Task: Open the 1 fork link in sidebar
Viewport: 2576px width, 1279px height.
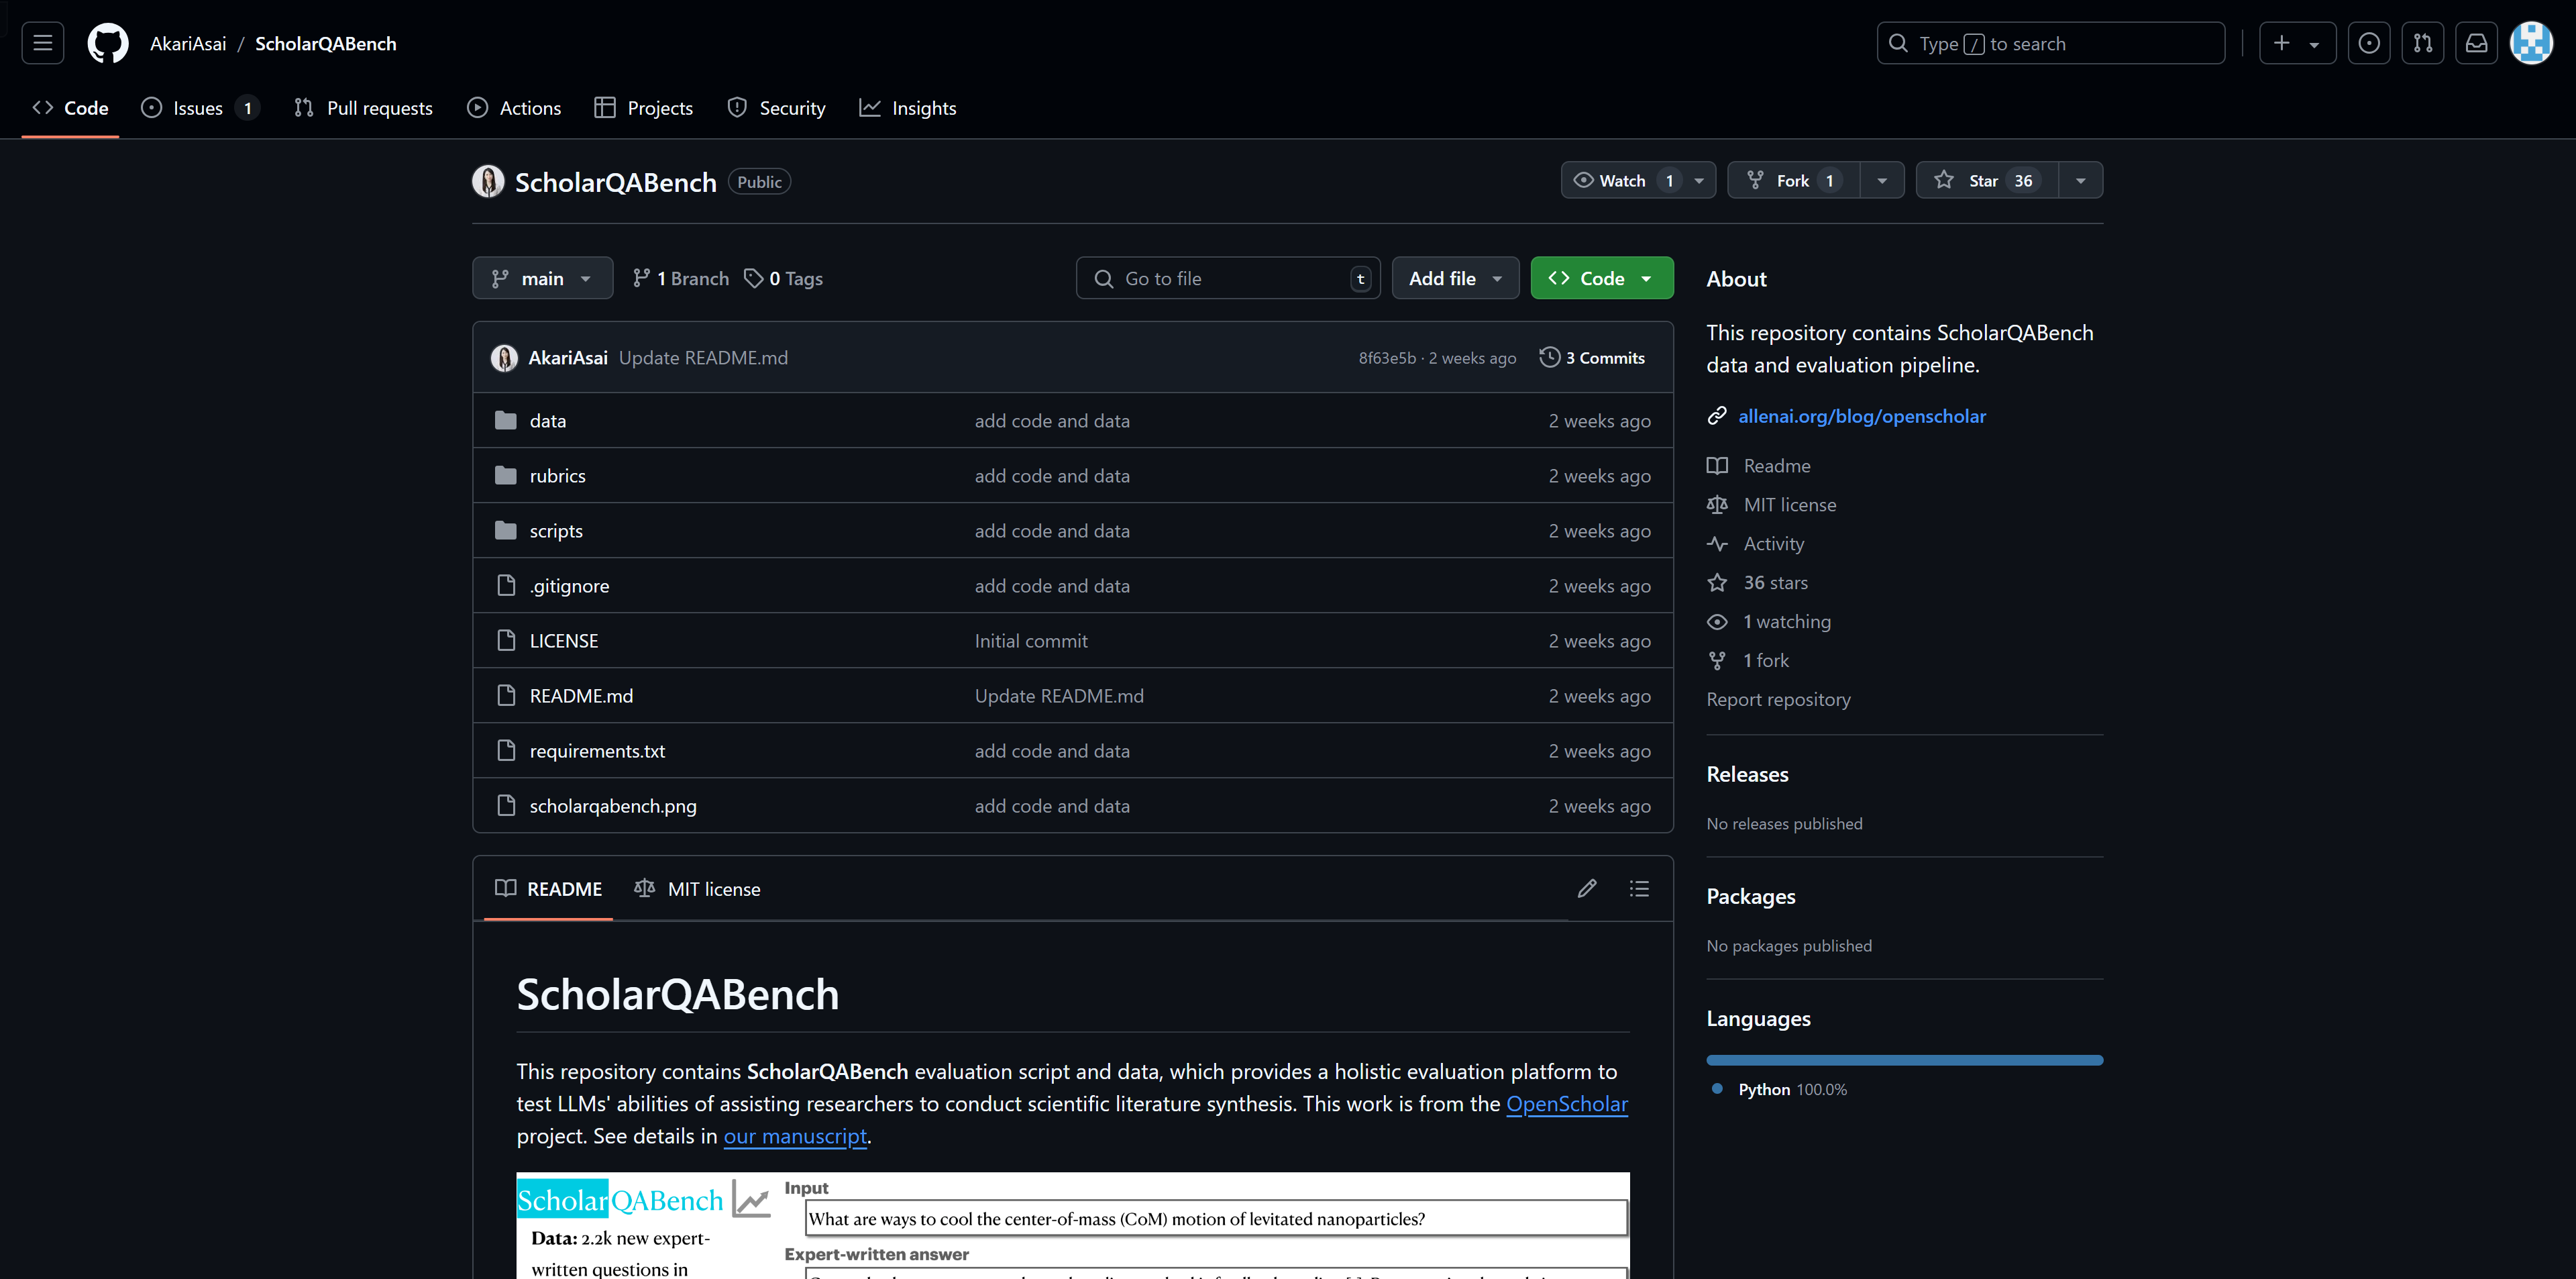Action: pyautogui.click(x=1765, y=661)
